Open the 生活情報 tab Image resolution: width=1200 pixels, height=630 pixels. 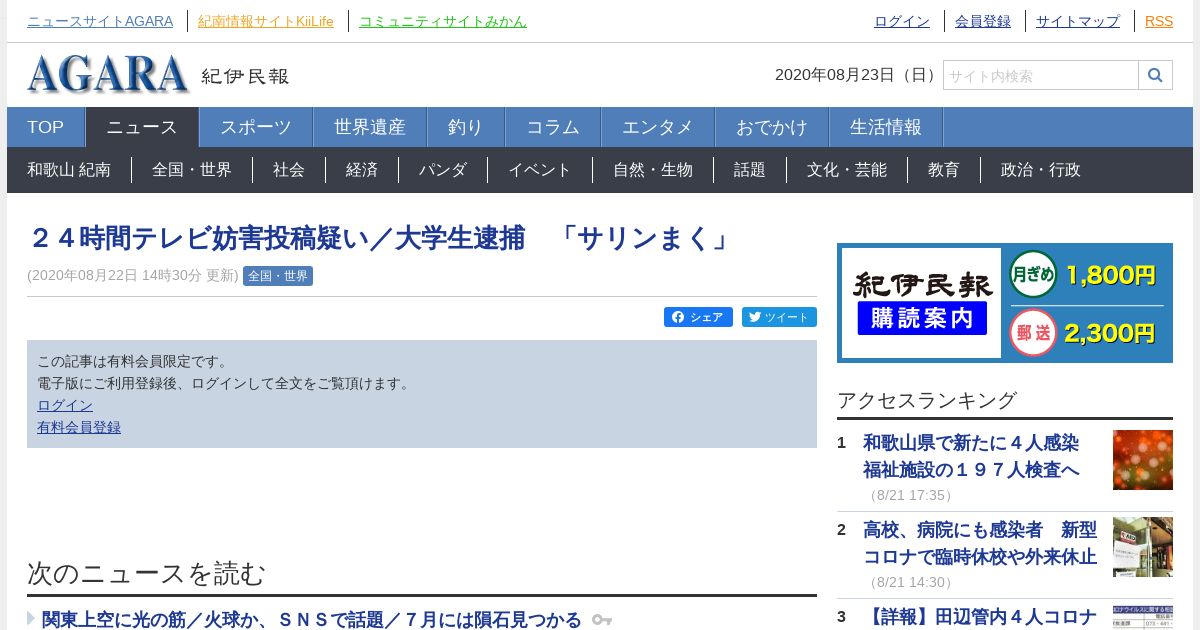click(x=886, y=127)
